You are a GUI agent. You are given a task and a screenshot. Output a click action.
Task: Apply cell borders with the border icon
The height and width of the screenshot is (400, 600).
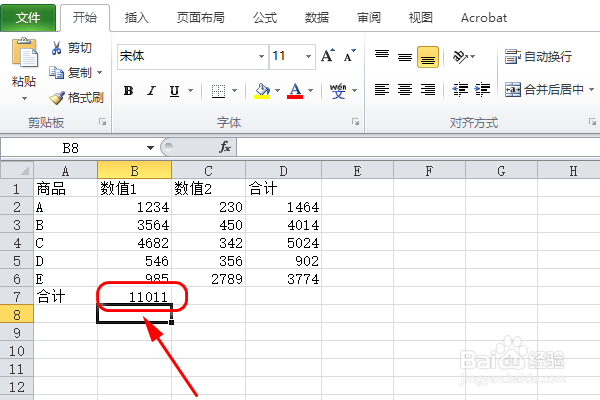coord(218,91)
